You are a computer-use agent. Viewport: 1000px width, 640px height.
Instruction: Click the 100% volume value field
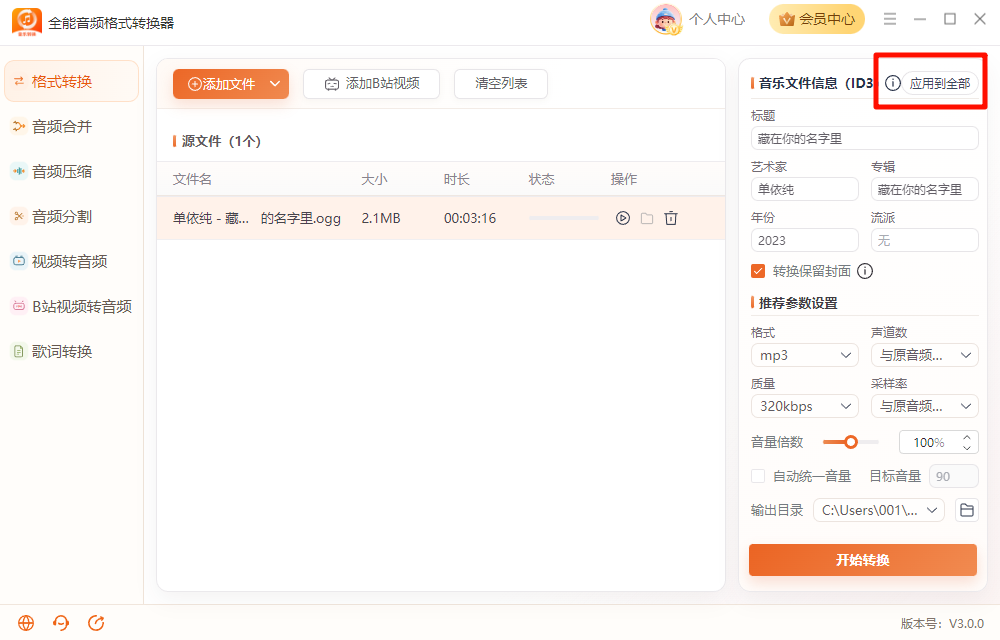coord(929,442)
